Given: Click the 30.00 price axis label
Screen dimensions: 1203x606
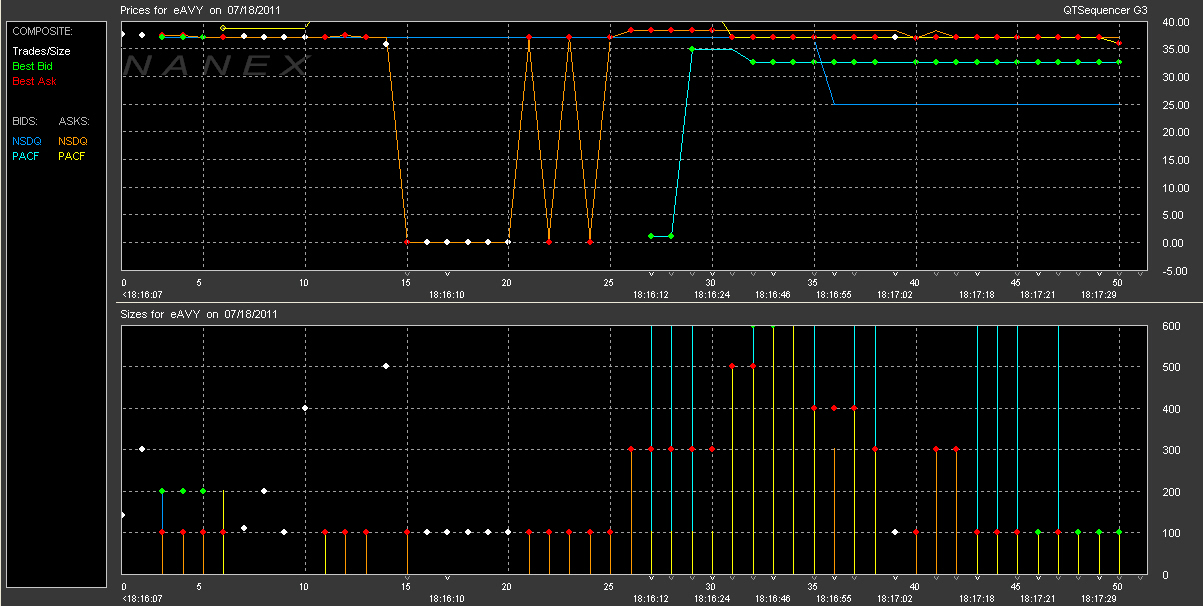Looking at the screenshot, I should (1174, 77).
